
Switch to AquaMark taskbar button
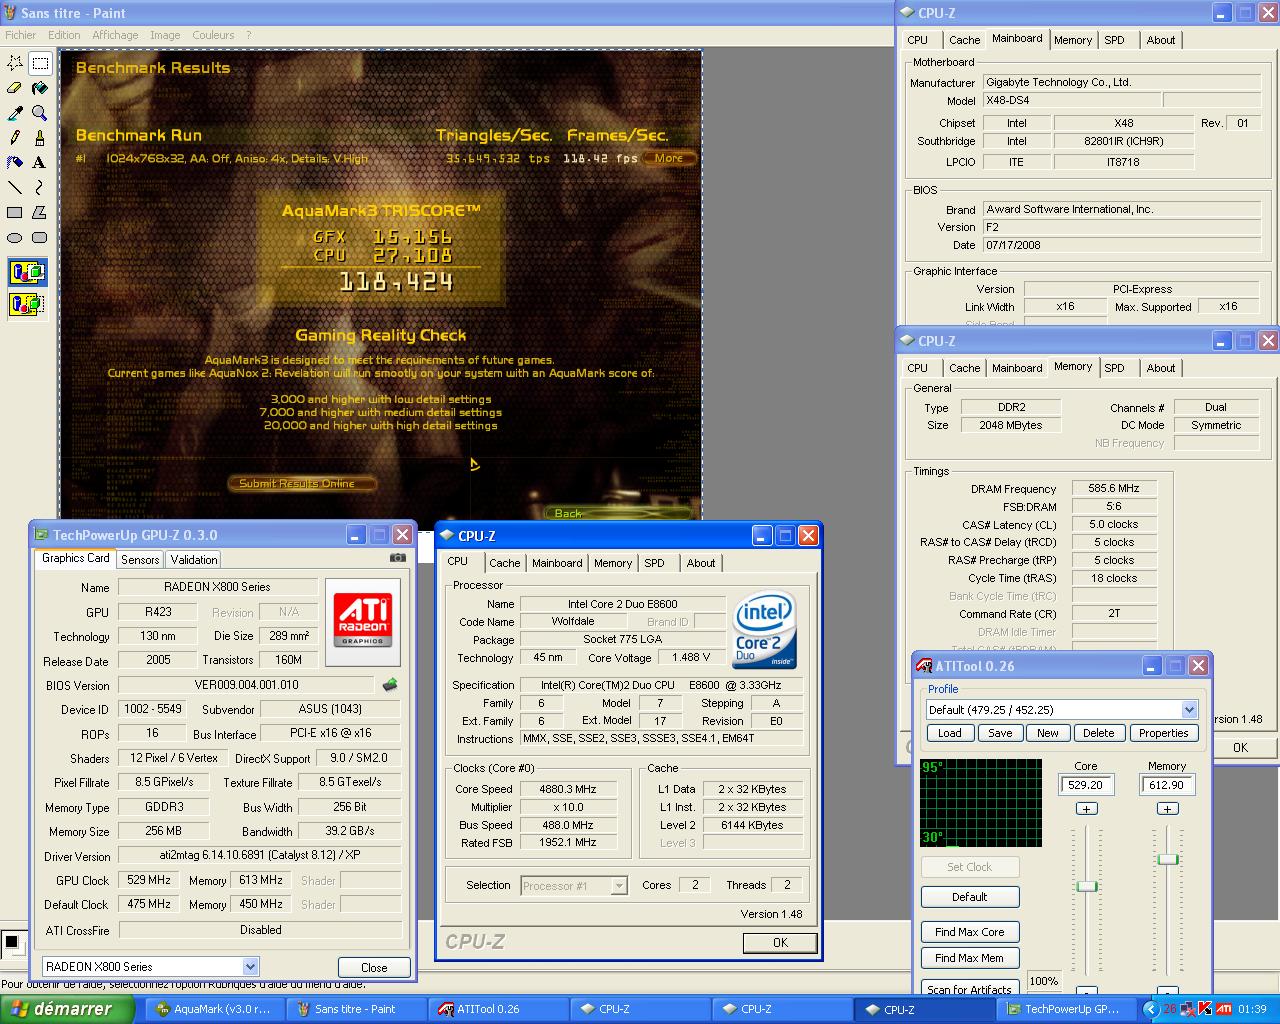coord(216,1009)
